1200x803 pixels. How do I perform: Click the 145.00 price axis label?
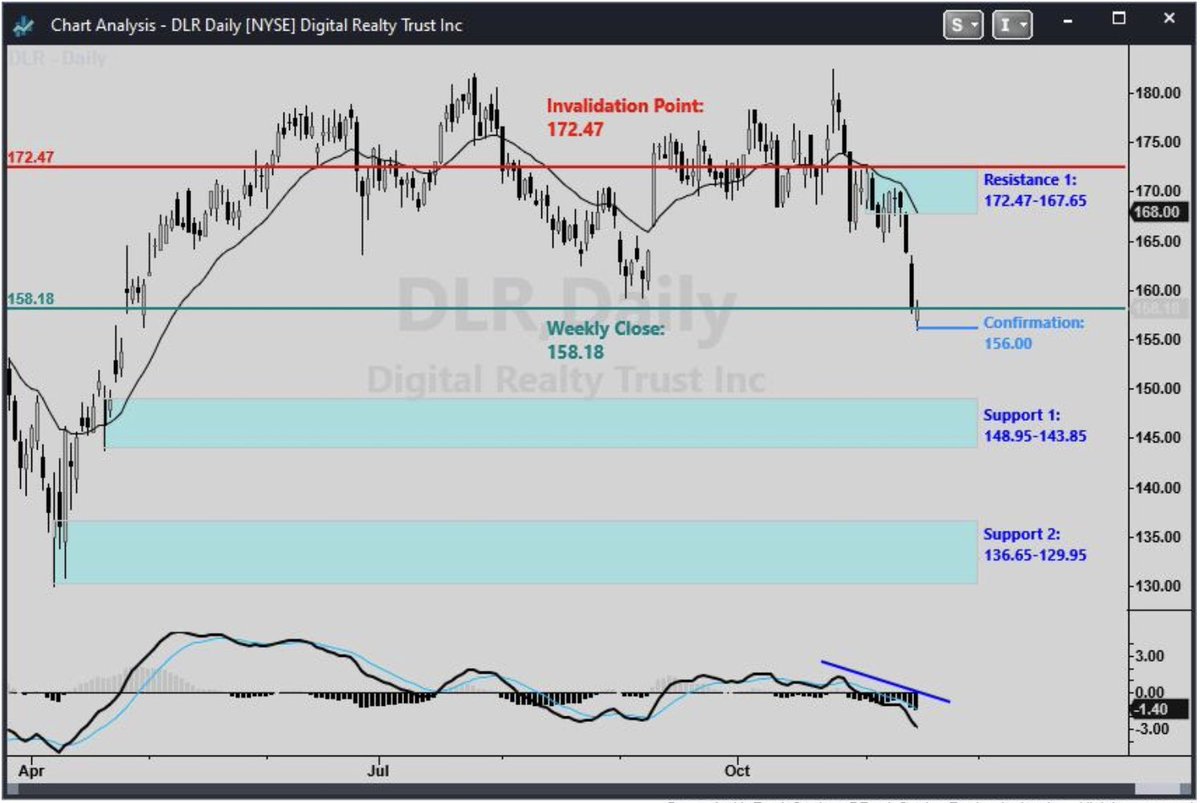coord(1157,437)
